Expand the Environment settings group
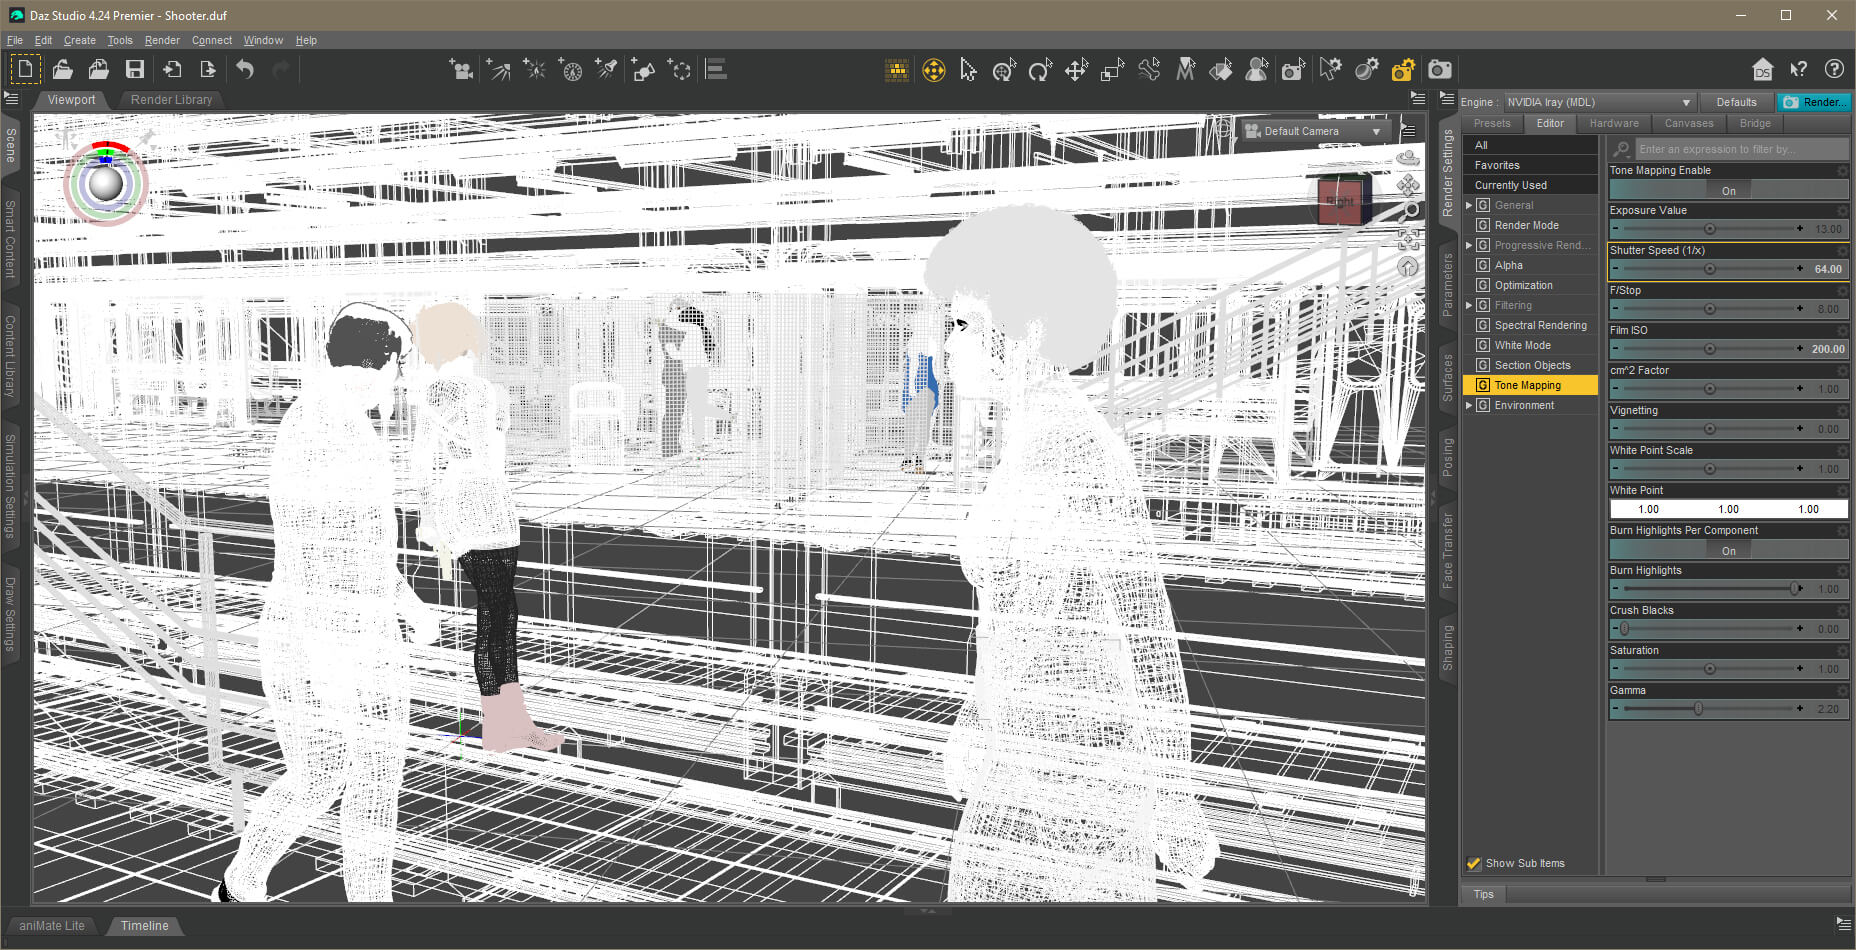 coord(1469,405)
